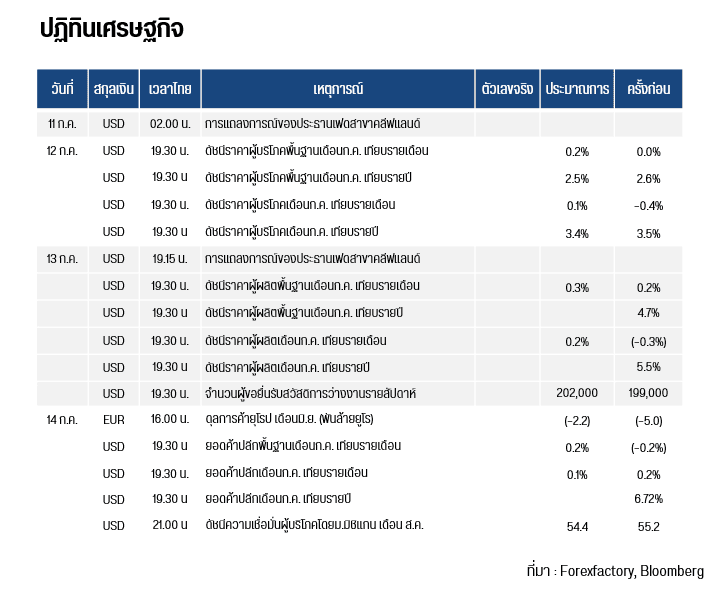Select the forecast value "0.3%"
The image size is (722, 599).
click(577, 288)
